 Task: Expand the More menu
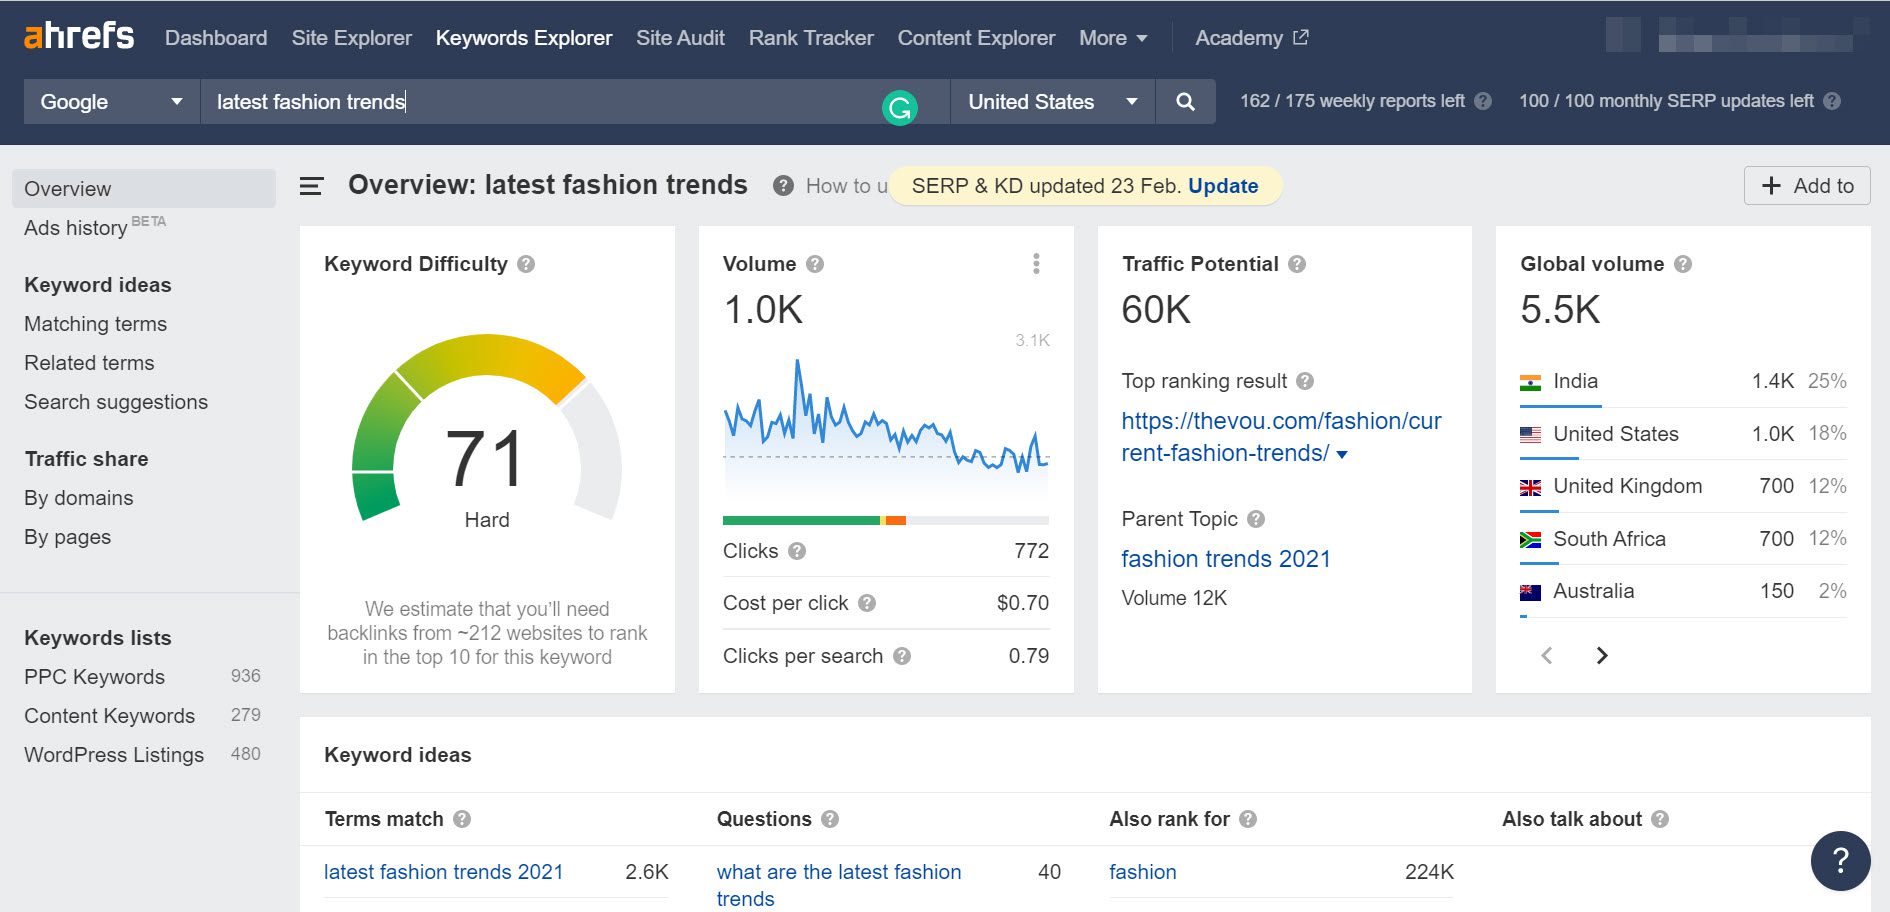click(1113, 38)
